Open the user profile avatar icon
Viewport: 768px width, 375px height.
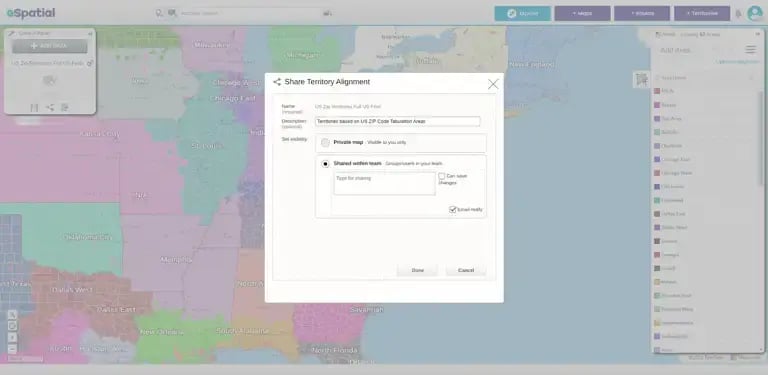pos(755,13)
